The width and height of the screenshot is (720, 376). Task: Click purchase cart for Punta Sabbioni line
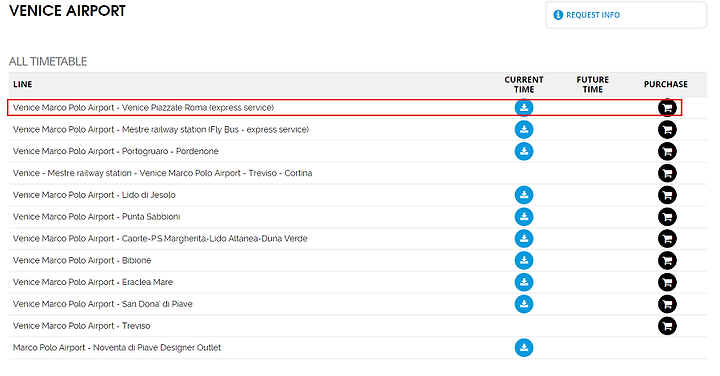[667, 217]
